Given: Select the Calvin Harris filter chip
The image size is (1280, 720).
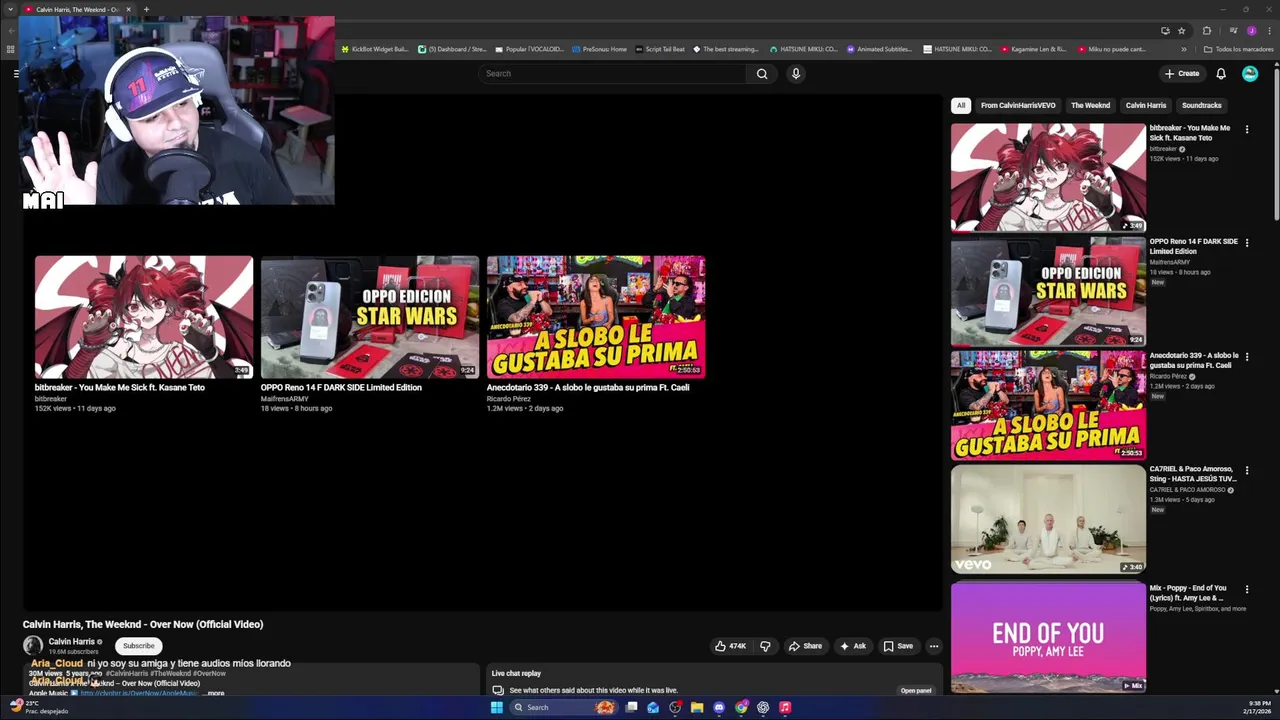Looking at the screenshot, I should [1146, 105].
